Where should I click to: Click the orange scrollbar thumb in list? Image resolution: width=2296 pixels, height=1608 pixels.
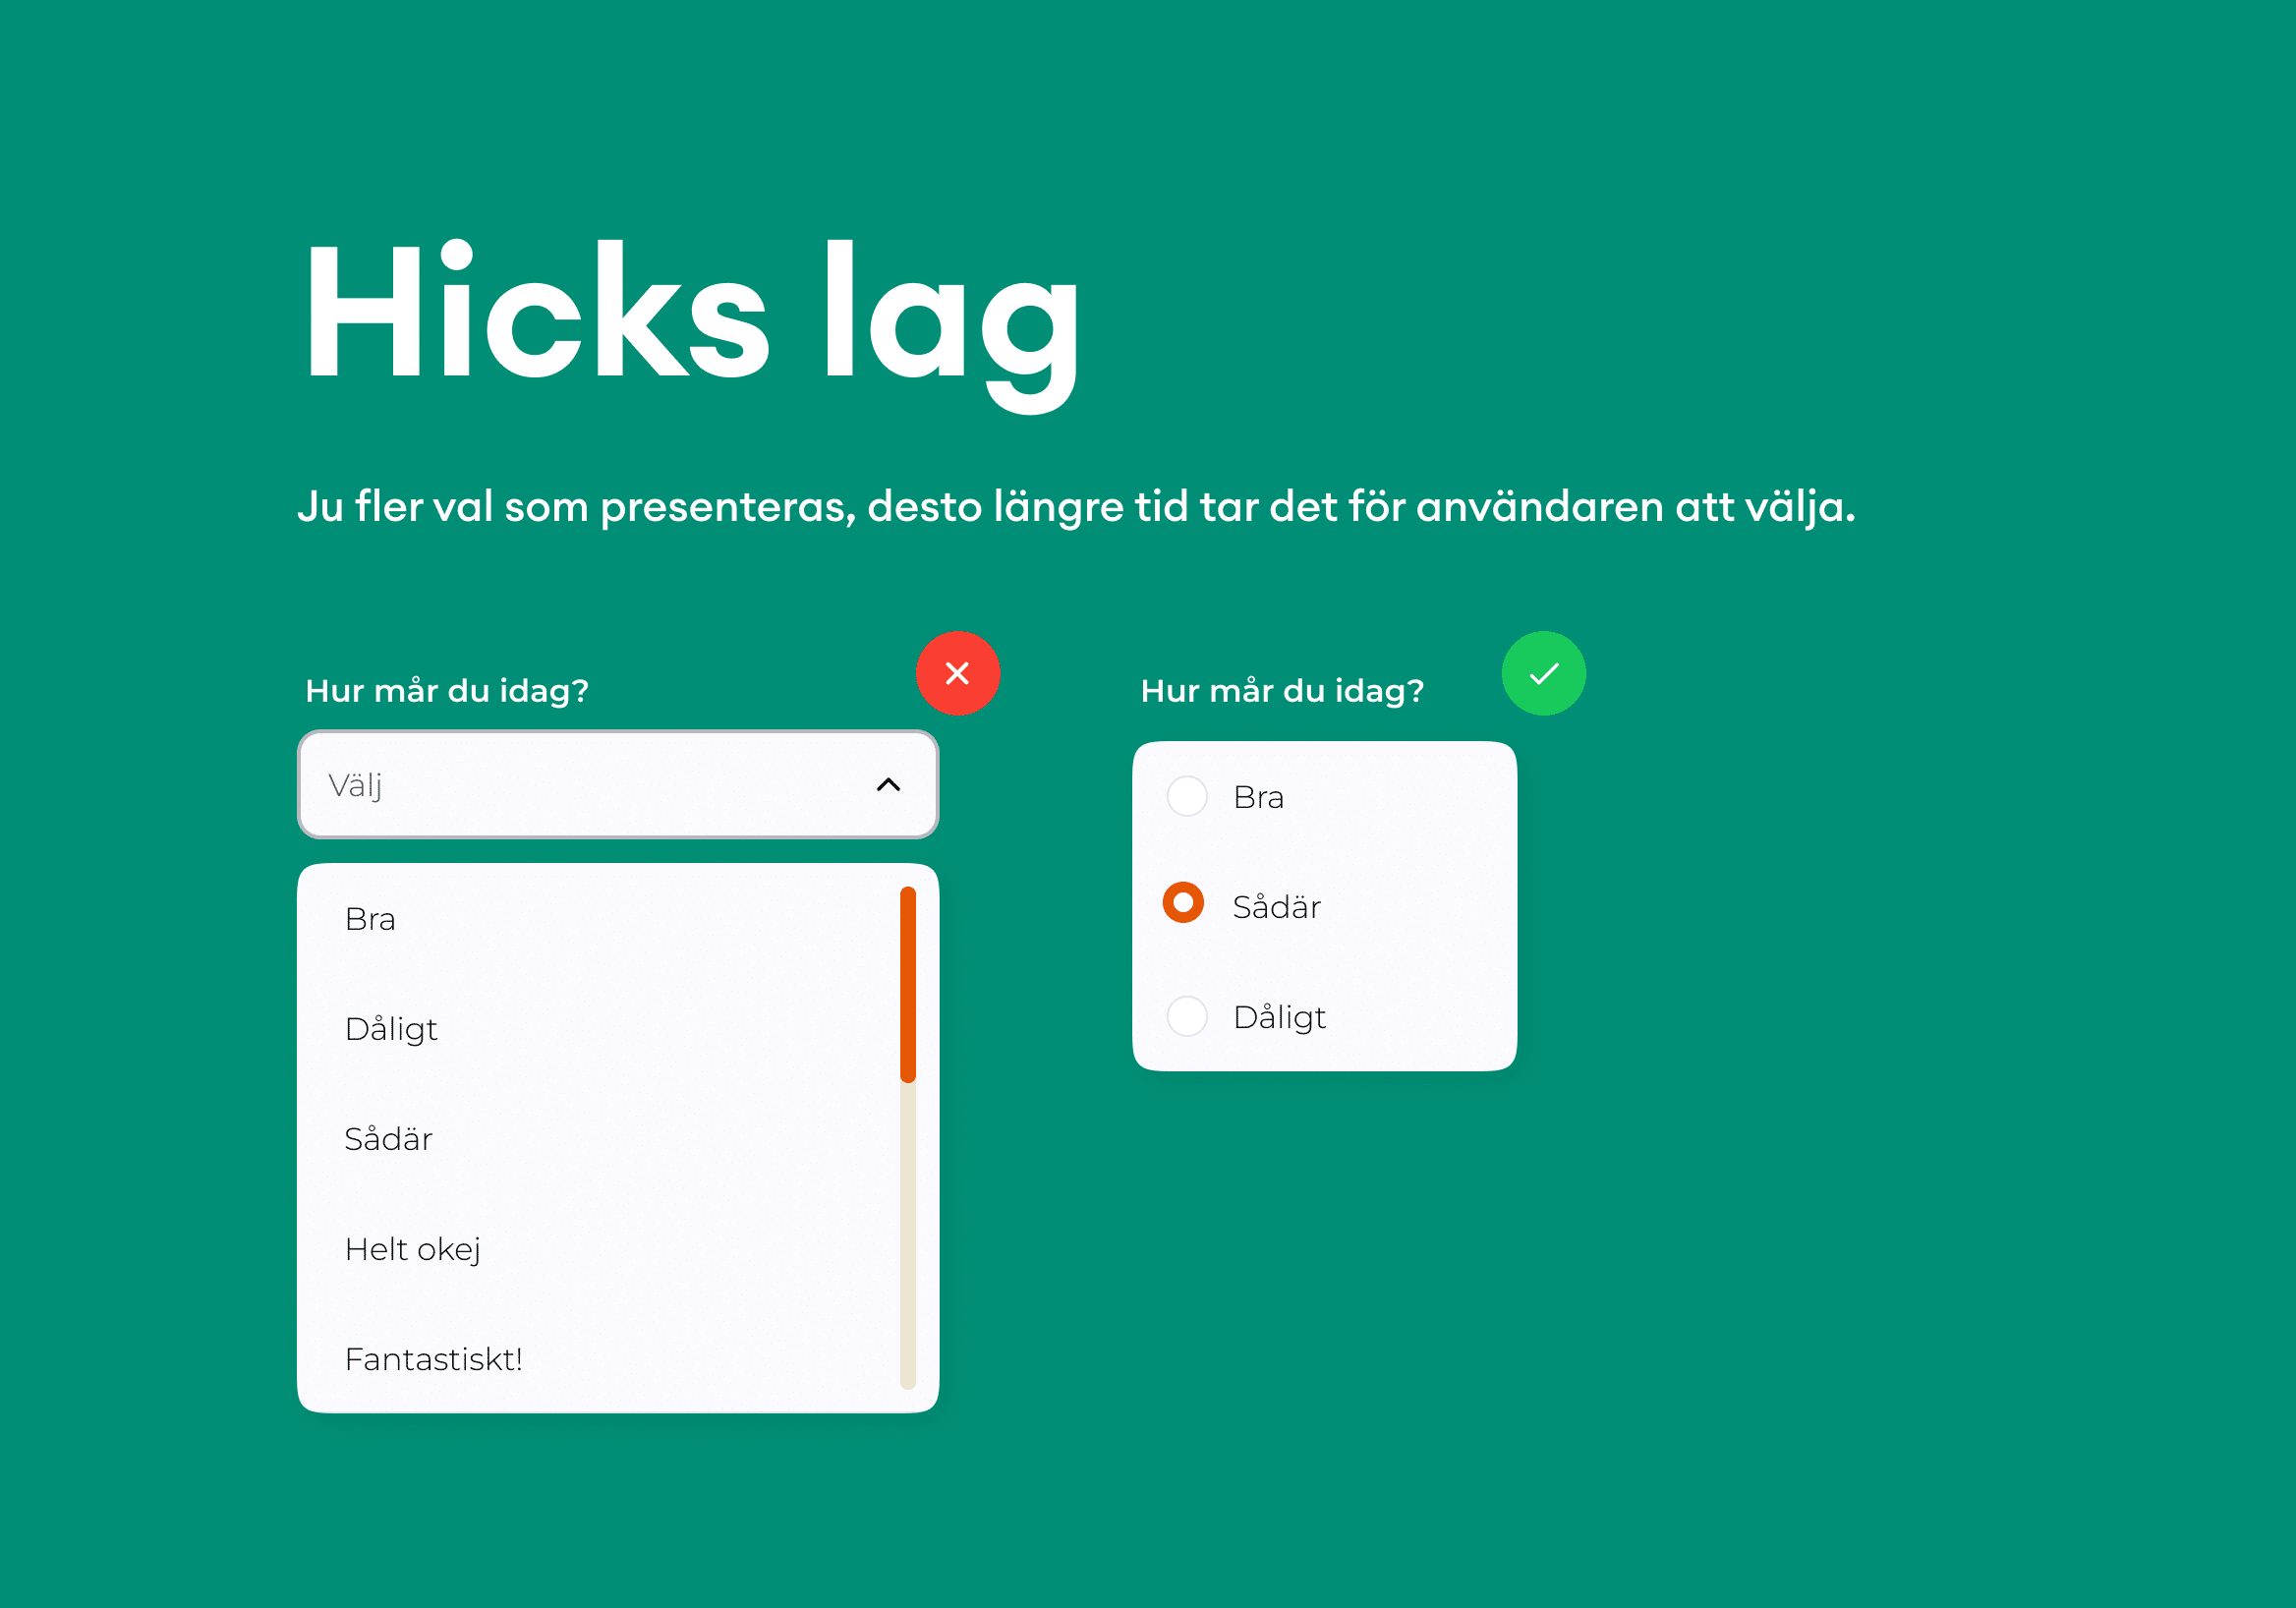(x=908, y=984)
